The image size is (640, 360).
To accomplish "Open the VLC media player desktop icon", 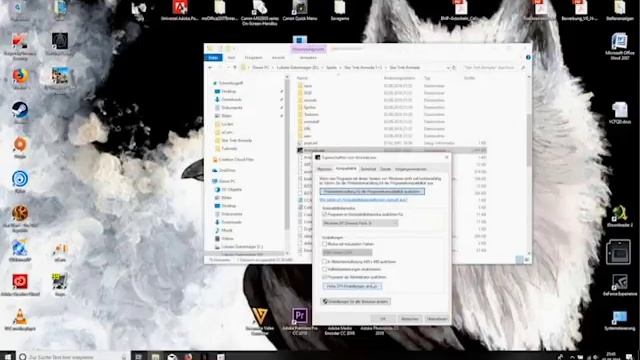I will pyautogui.click(x=20, y=319).
